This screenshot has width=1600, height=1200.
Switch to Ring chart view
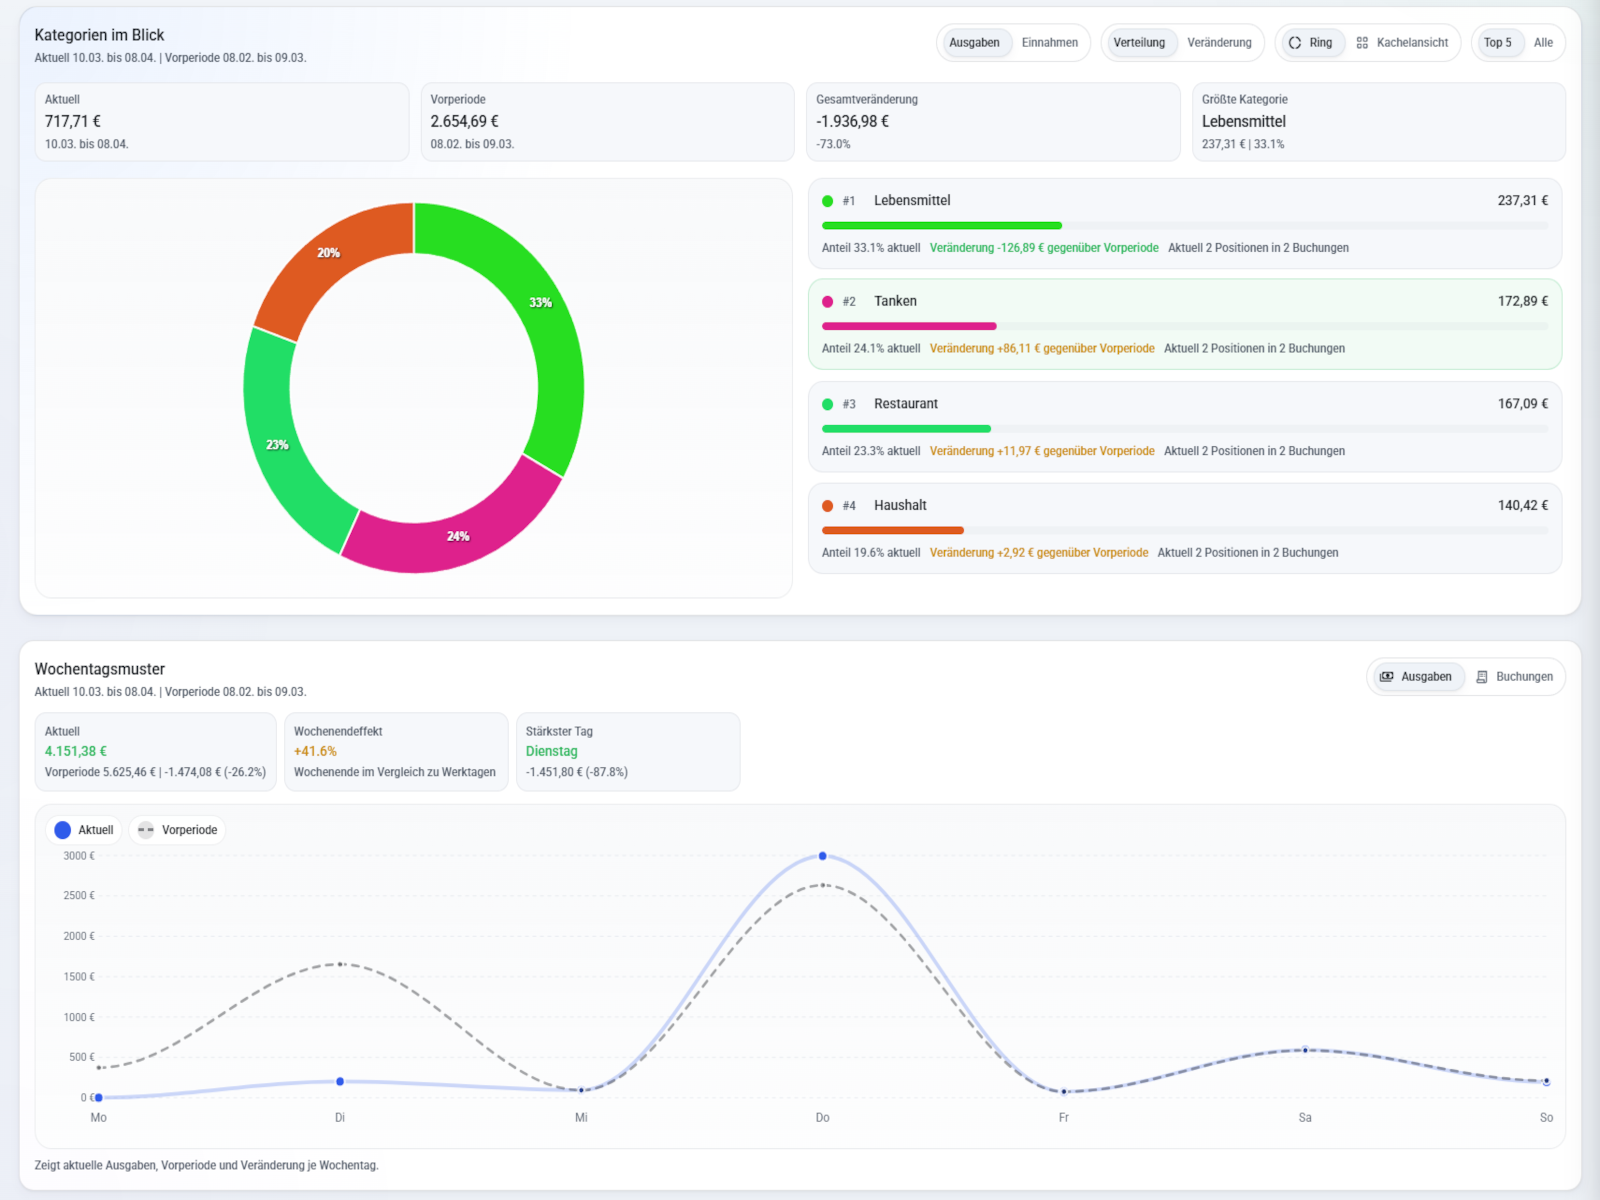(1310, 43)
